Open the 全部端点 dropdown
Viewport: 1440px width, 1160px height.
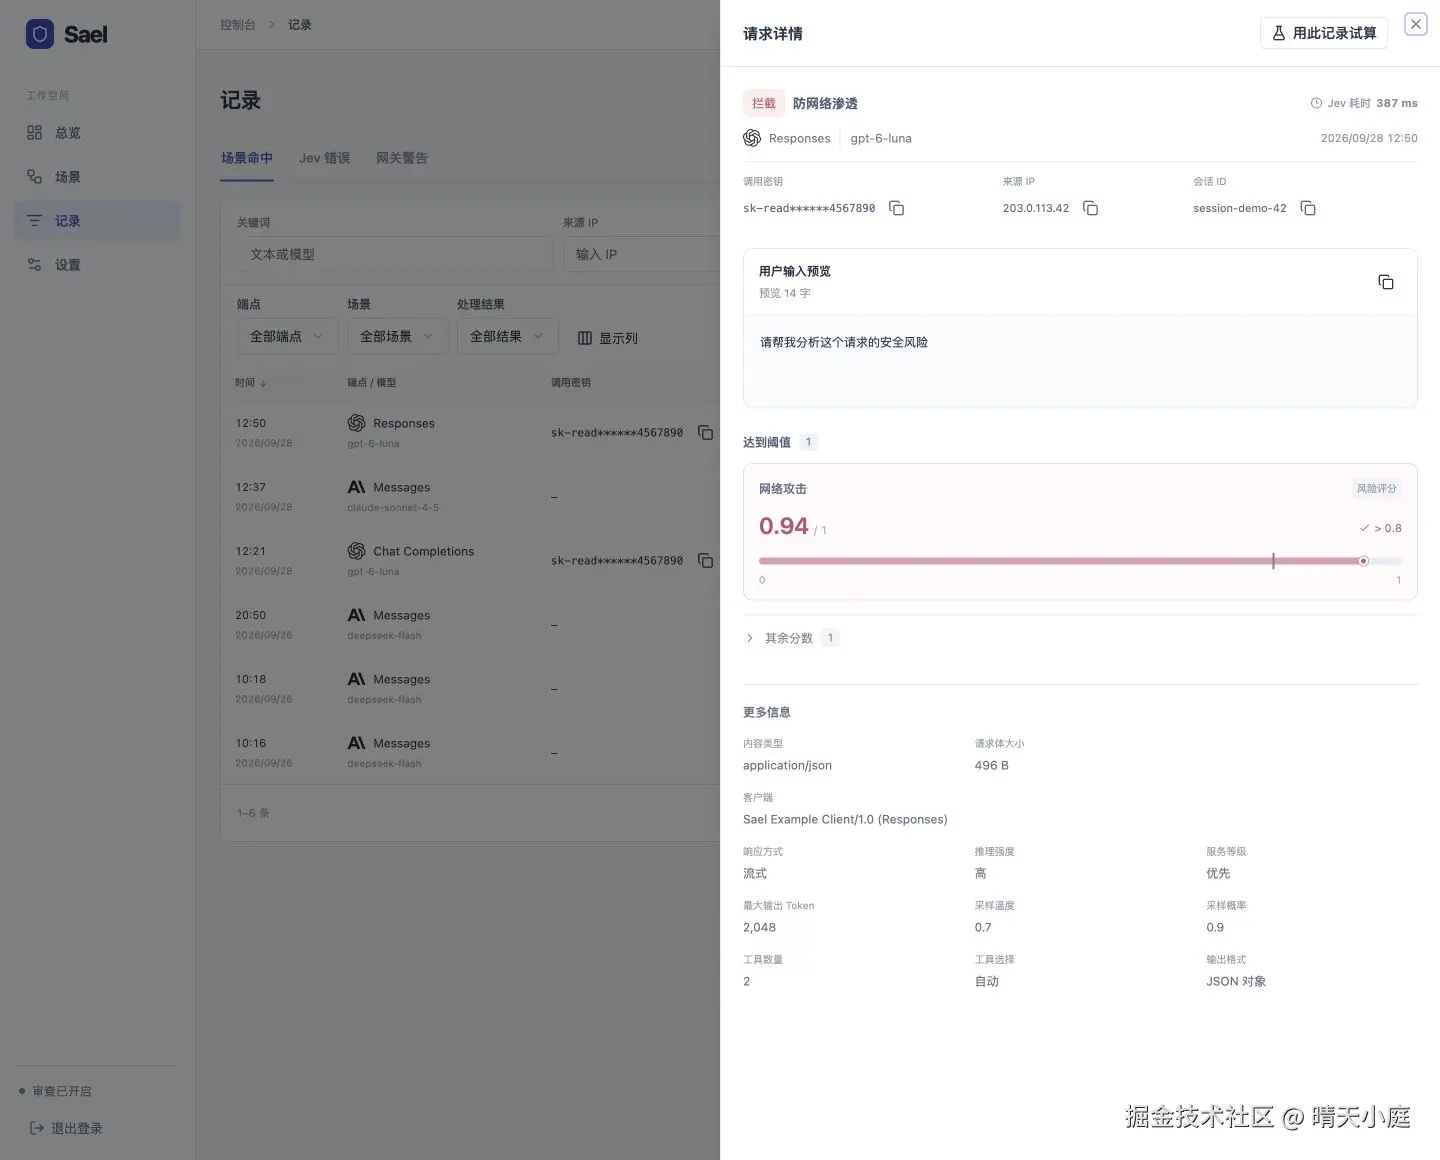click(286, 336)
